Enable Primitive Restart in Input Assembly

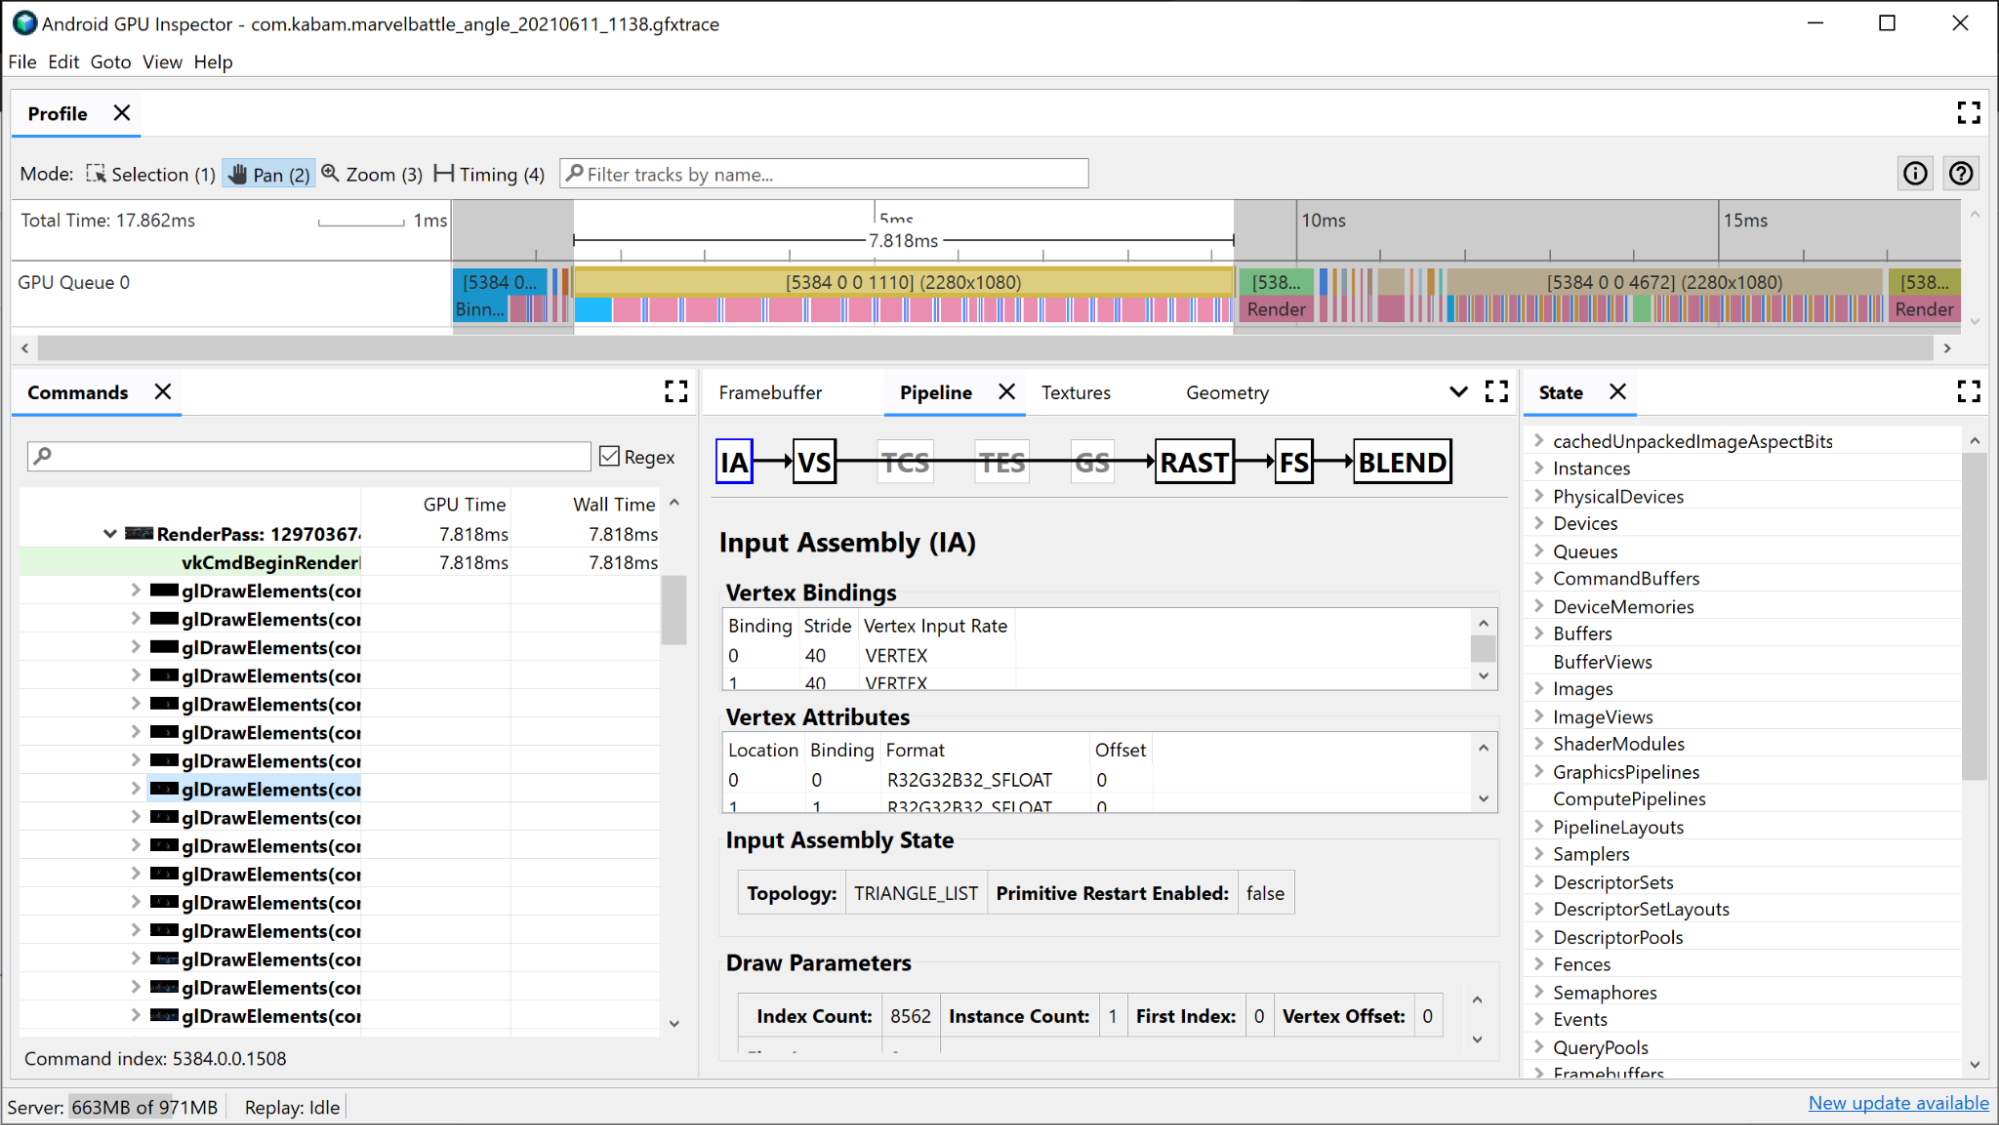pos(1262,894)
